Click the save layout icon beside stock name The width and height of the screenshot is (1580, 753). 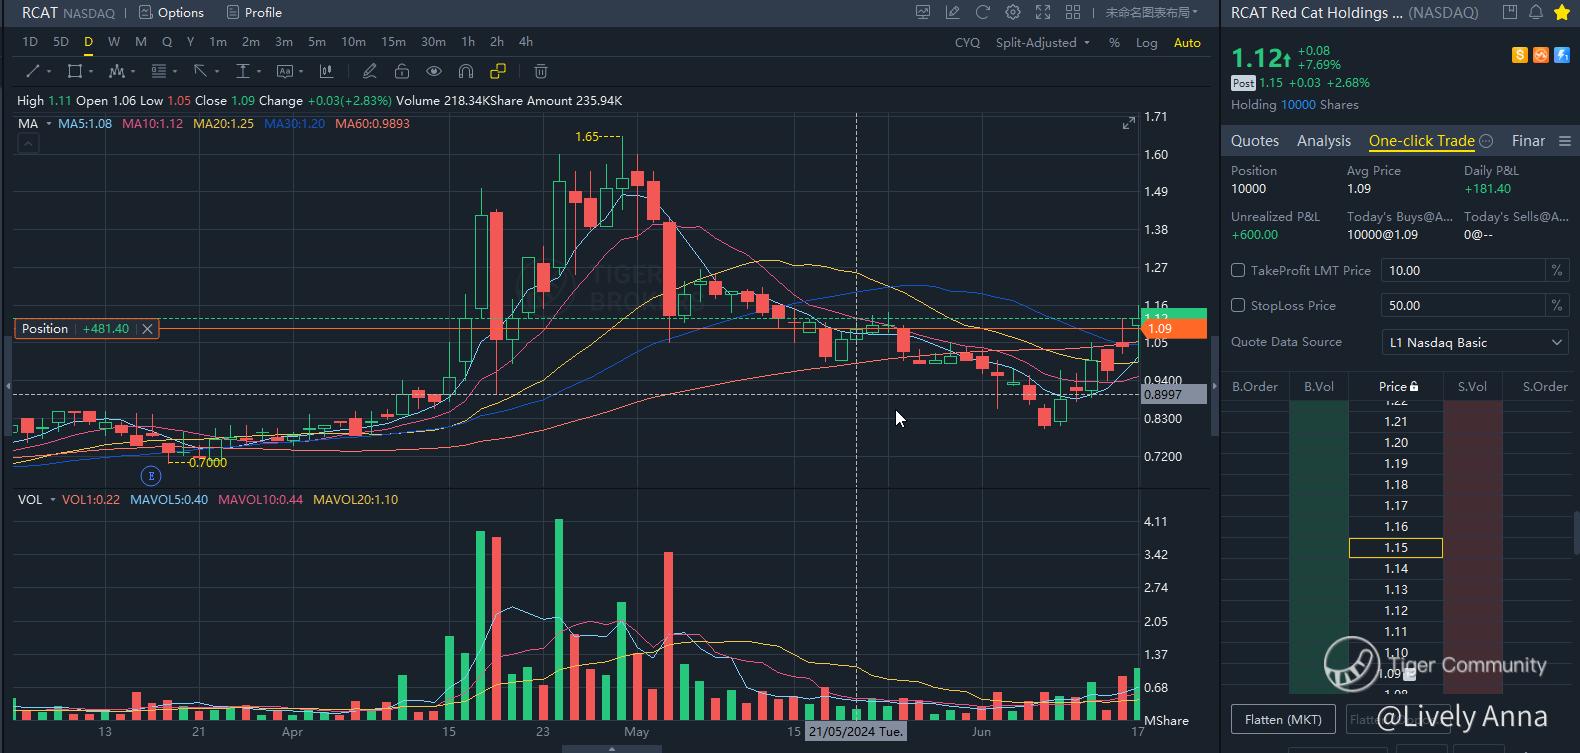pos(1510,12)
